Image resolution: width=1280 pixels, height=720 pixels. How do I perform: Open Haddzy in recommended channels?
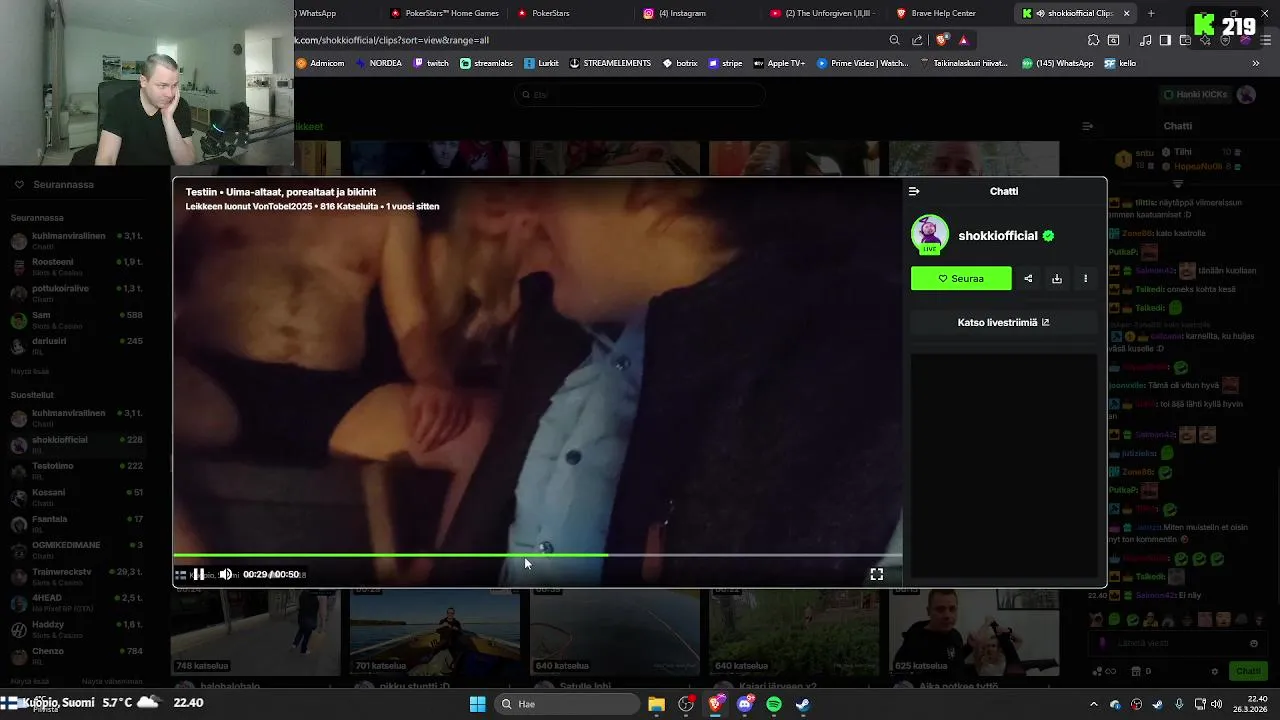coord(78,629)
